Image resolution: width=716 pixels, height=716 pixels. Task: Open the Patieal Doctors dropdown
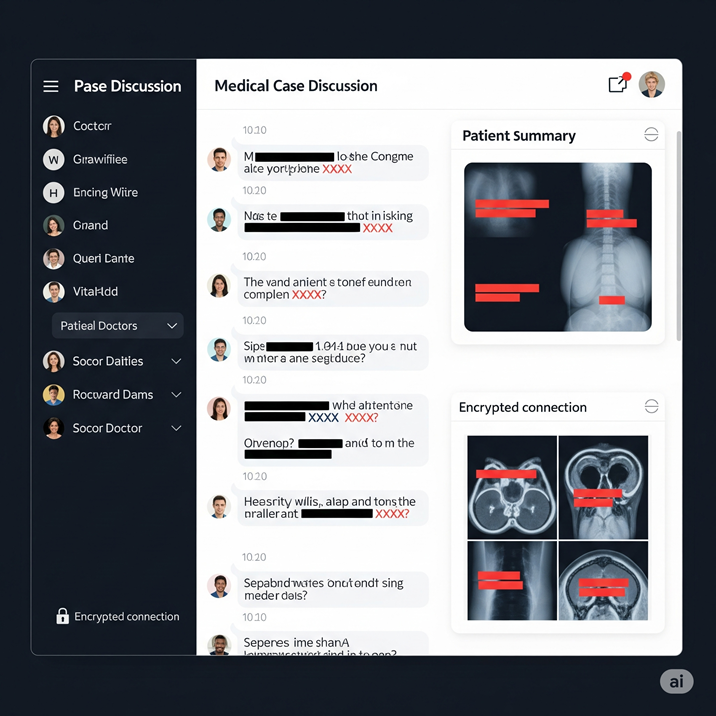[x=118, y=326]
